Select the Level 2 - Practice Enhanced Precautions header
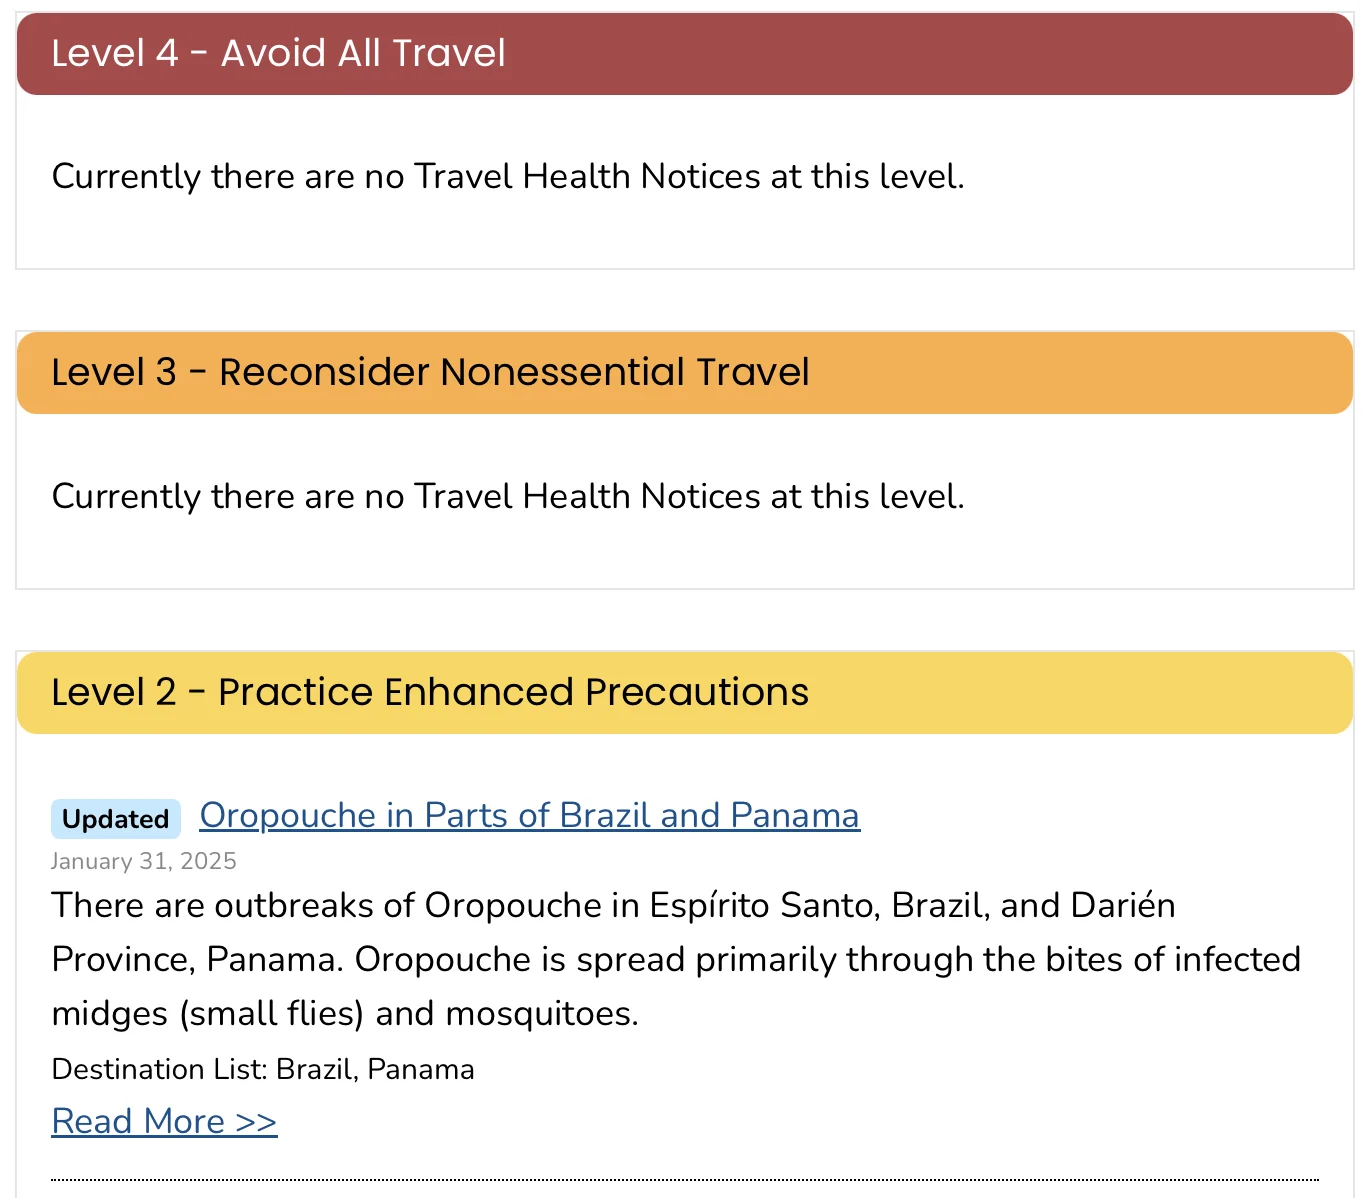1368x1198 pixels. (685, 693)
